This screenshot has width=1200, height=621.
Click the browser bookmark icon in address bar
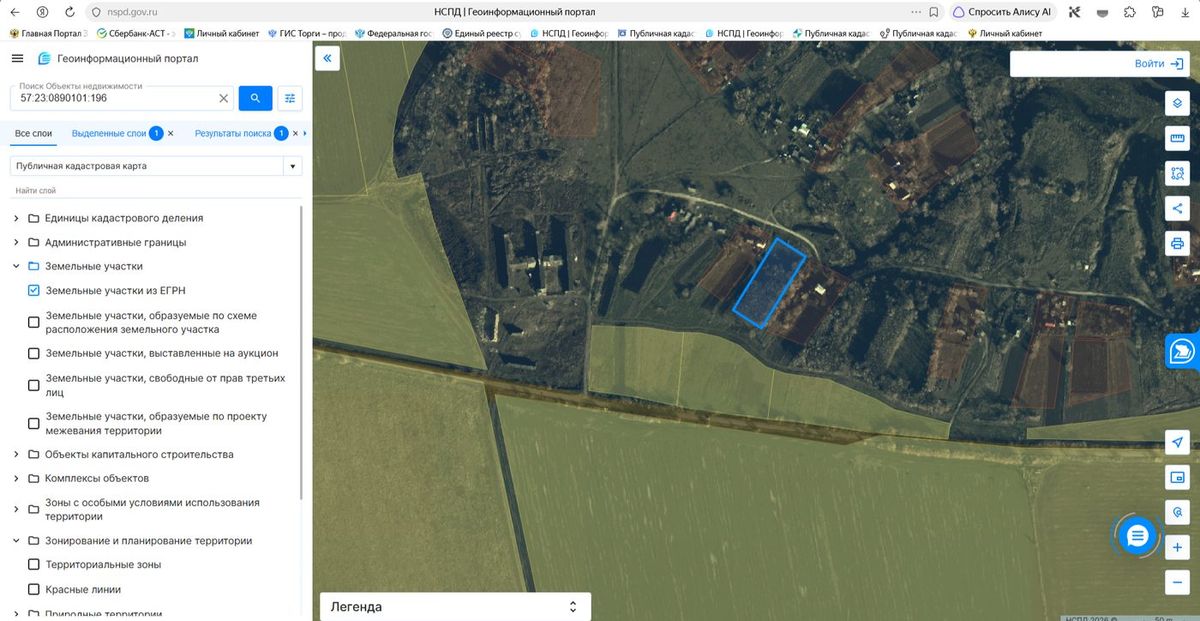pyautogui.click(x=933, y=12)
